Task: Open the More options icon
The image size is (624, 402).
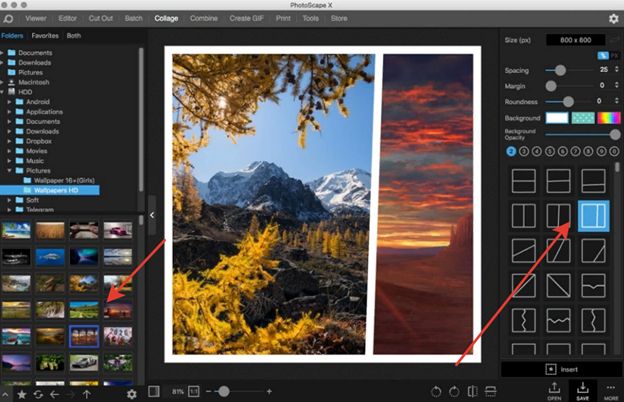Action: coord(610,388)
